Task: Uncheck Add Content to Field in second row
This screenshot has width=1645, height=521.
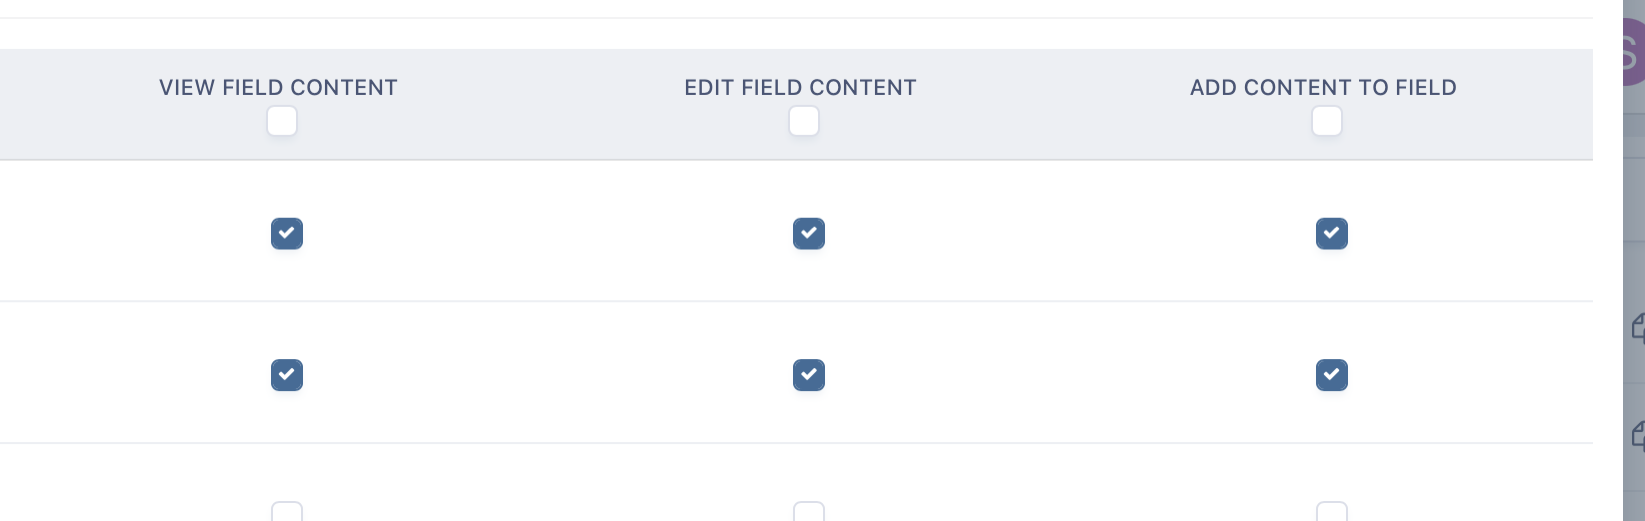Action: [x=1332, y=375]
